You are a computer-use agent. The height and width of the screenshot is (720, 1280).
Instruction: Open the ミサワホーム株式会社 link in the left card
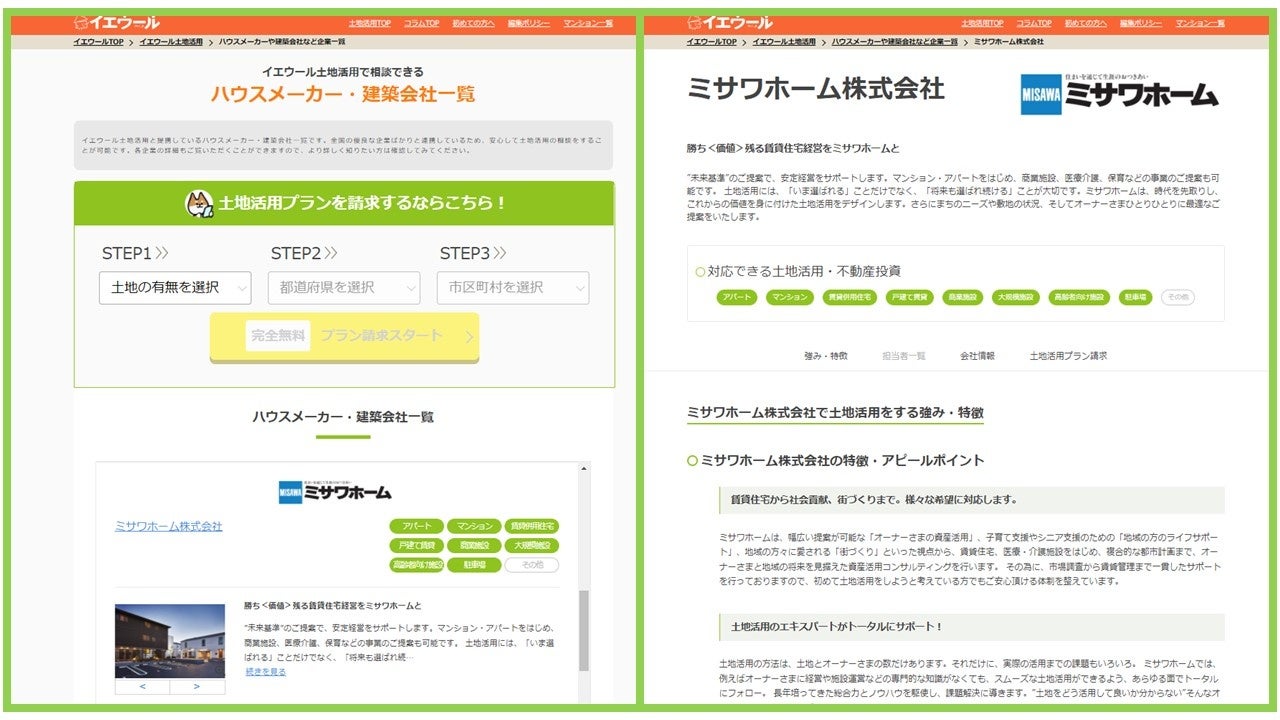point(169,526)
